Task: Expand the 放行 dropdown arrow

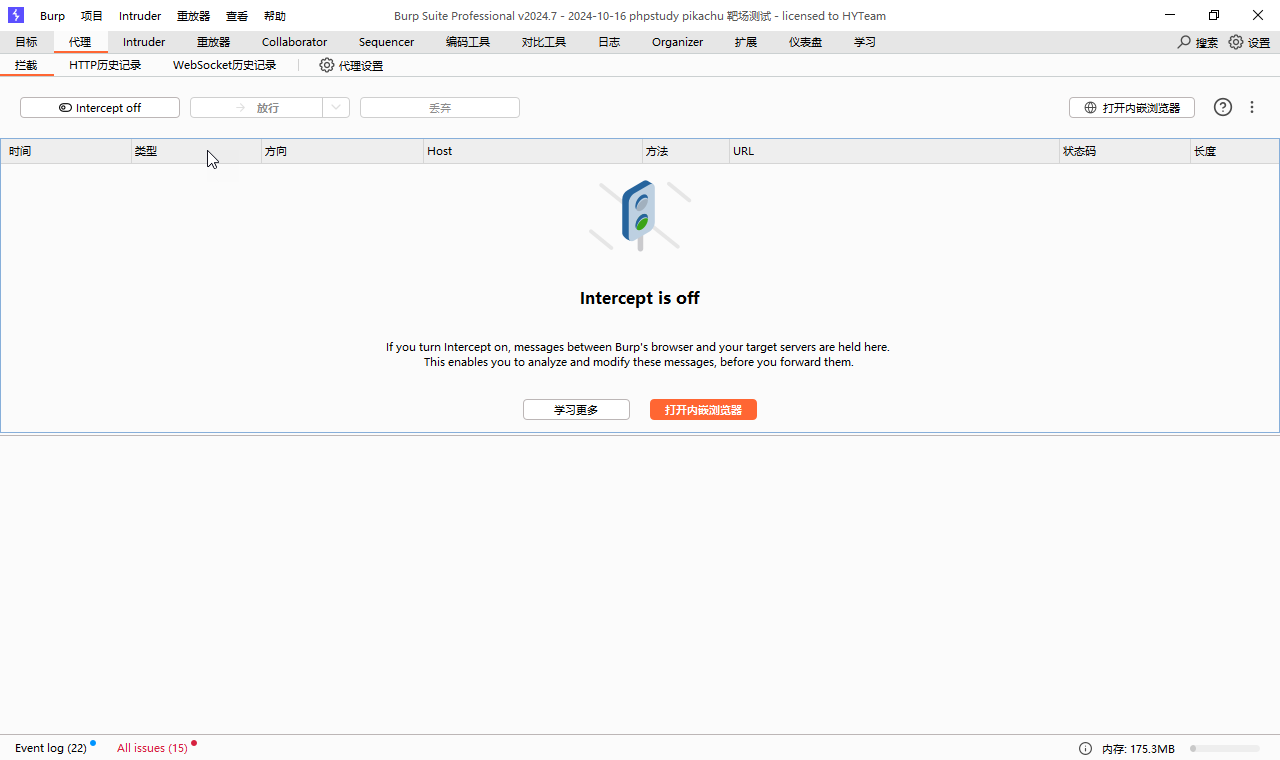Action: pos(336,108)
